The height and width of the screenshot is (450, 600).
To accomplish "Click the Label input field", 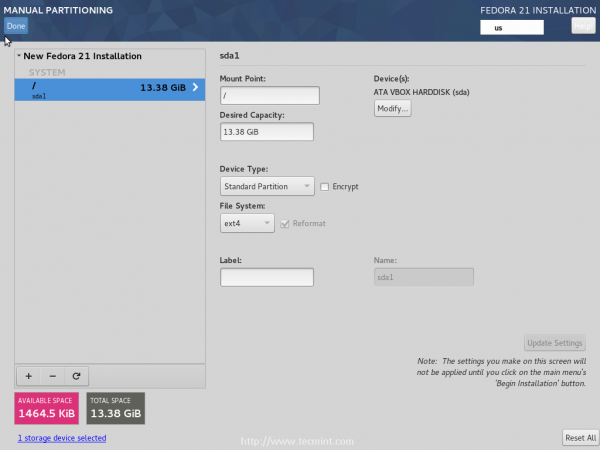I will (267, 277).
